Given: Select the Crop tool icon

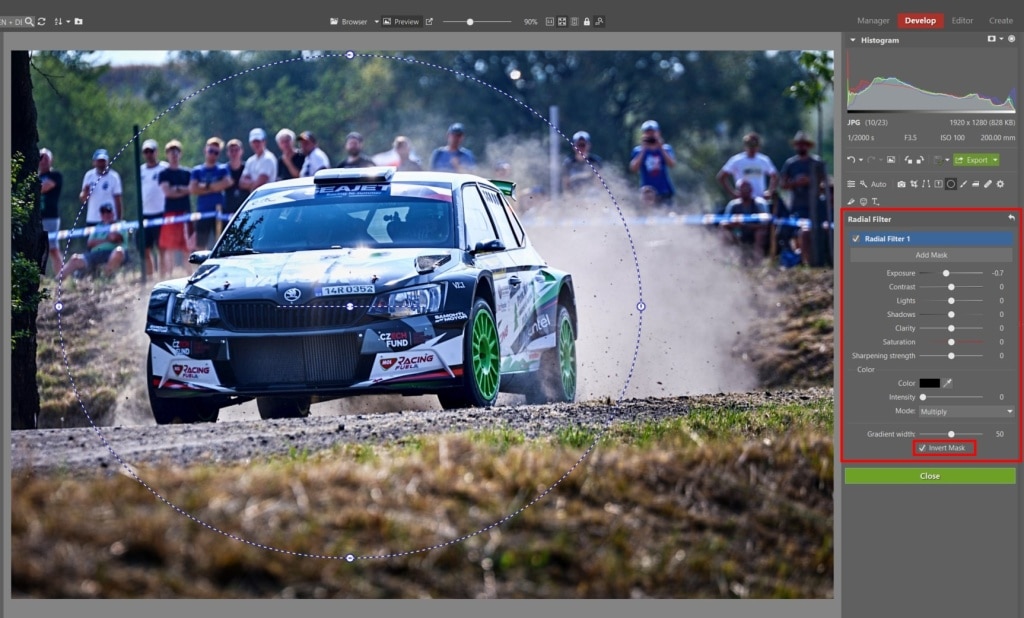Looking at the screenshot, I should pyautogui.click(x=914, y=184).
